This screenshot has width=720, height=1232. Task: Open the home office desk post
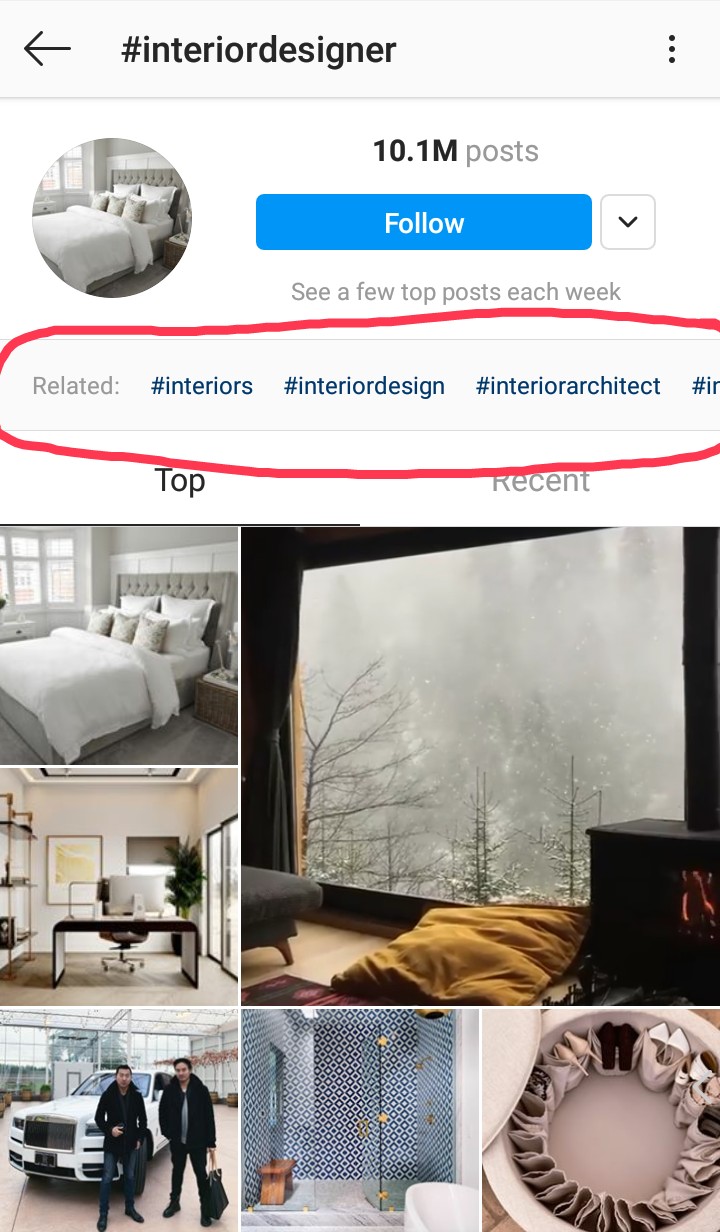(x=119, y=886)
